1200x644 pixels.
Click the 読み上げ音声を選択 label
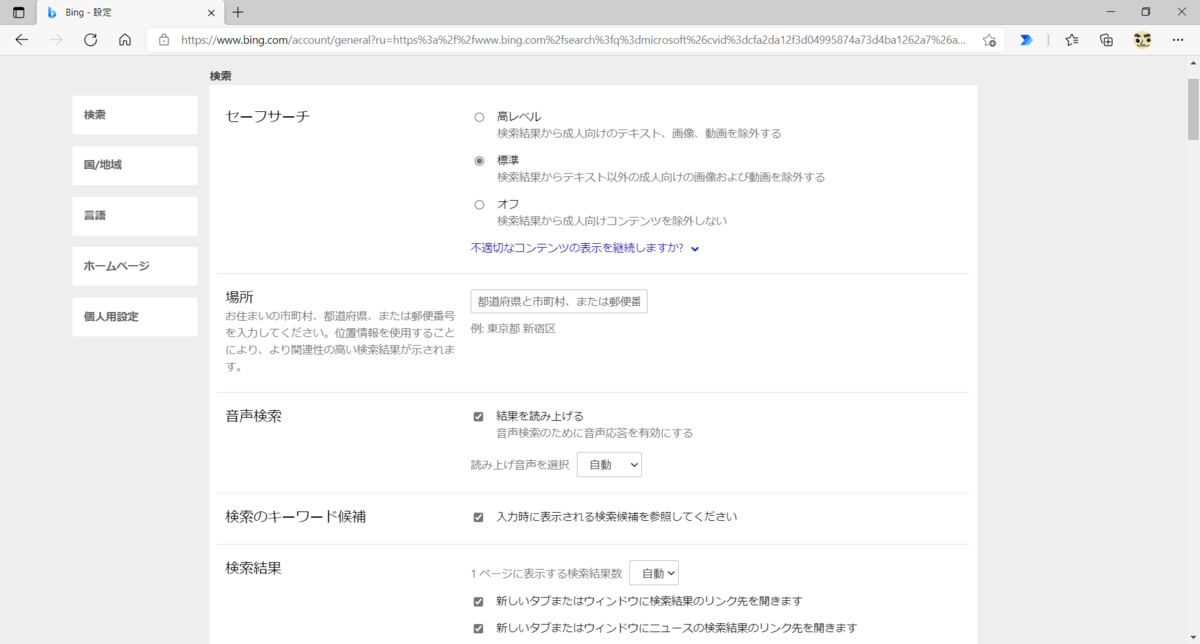[x=520, y=465]
